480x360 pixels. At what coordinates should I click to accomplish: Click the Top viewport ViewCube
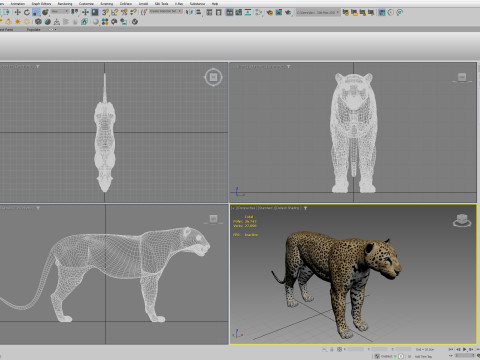coord(213,77)
